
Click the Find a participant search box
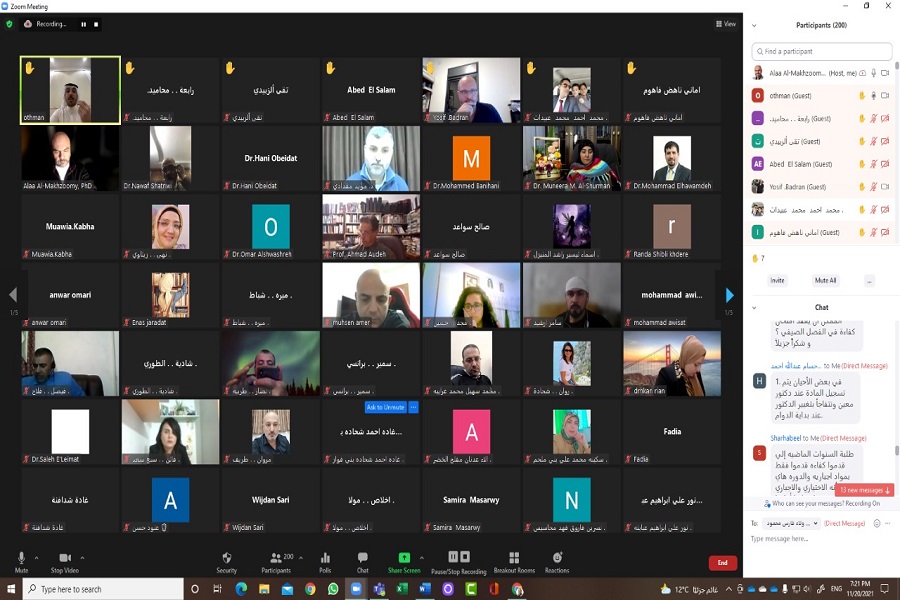click(x=821, y=51)
